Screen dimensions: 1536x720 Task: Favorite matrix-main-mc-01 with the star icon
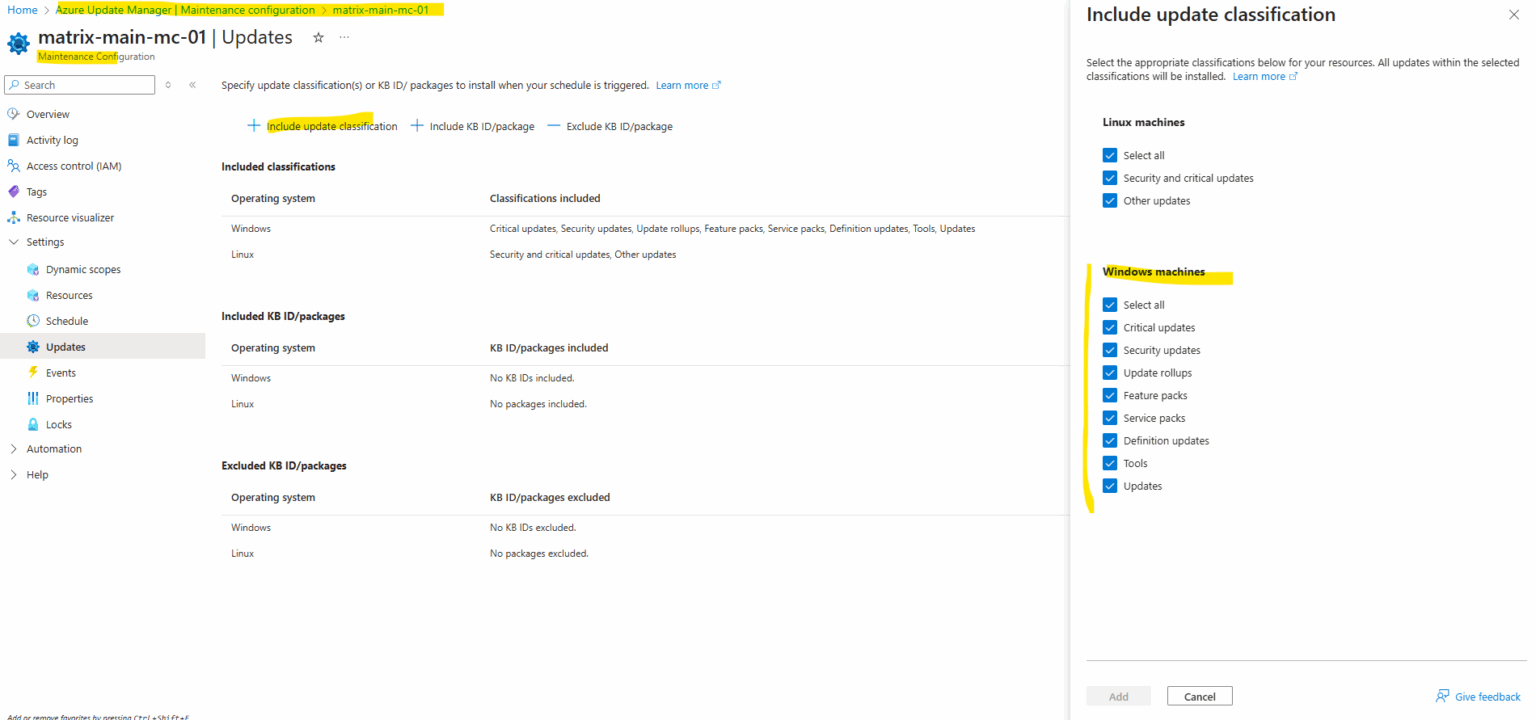pos(319,36)
